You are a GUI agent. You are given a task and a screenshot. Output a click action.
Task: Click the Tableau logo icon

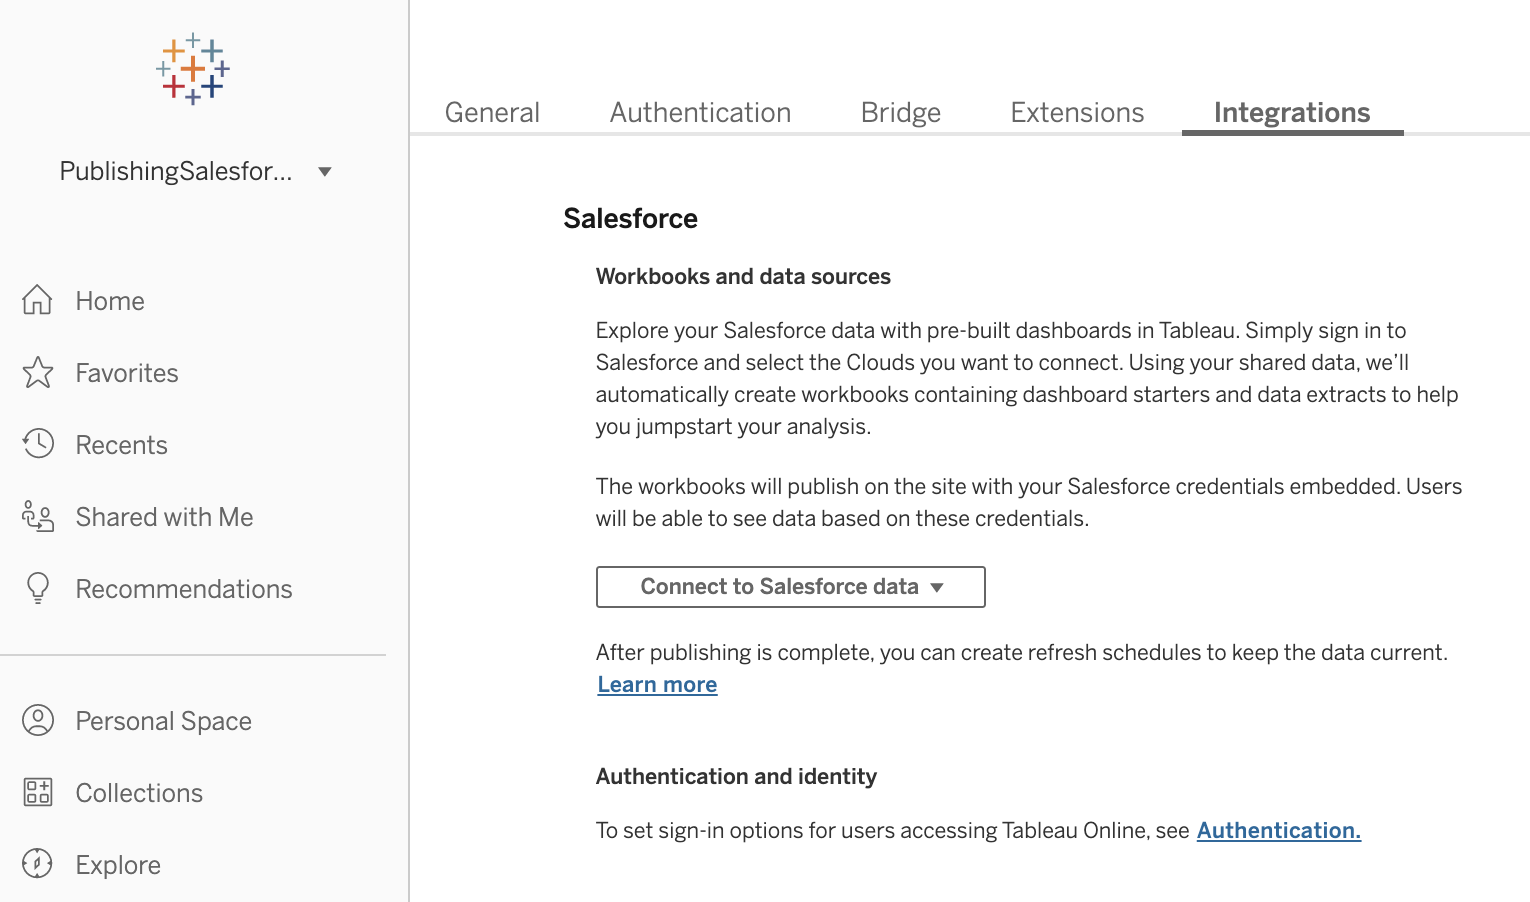[x=193, y=70]
